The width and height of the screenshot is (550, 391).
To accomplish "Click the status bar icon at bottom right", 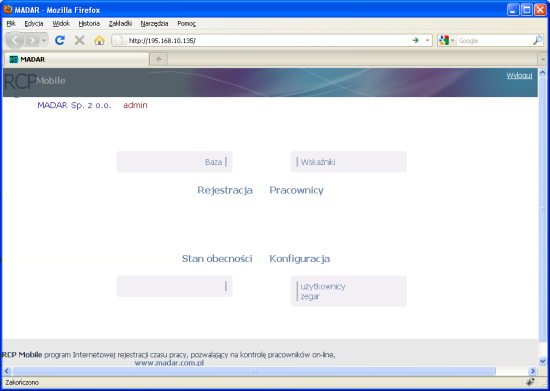I will click(530, 382).
